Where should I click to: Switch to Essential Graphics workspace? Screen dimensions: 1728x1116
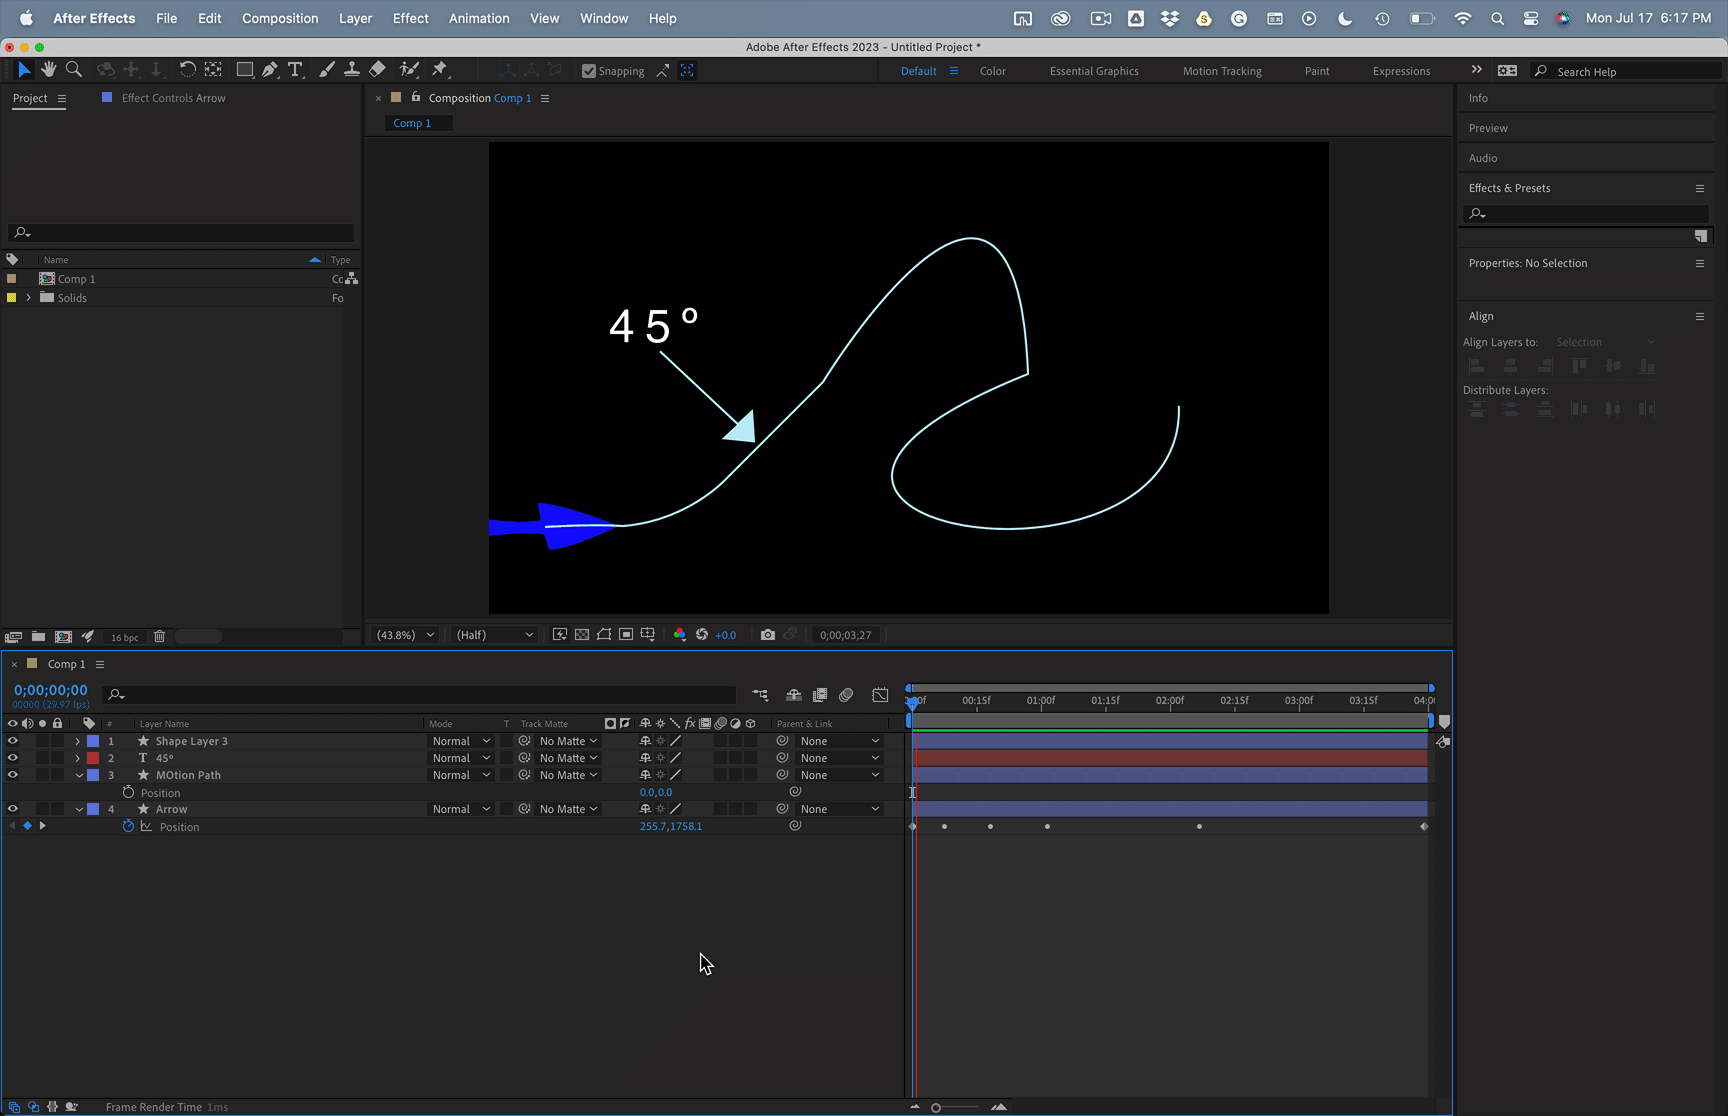1094,71
